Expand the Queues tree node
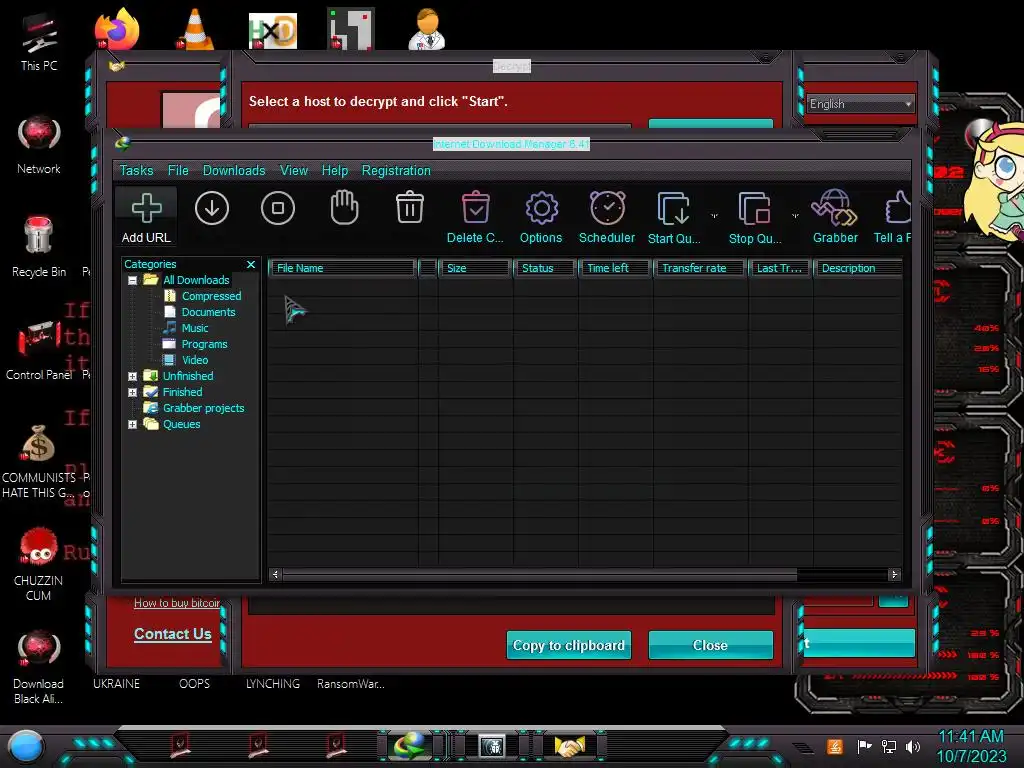The width and height of the screenshot is (1024, 768). click(133, 424)
